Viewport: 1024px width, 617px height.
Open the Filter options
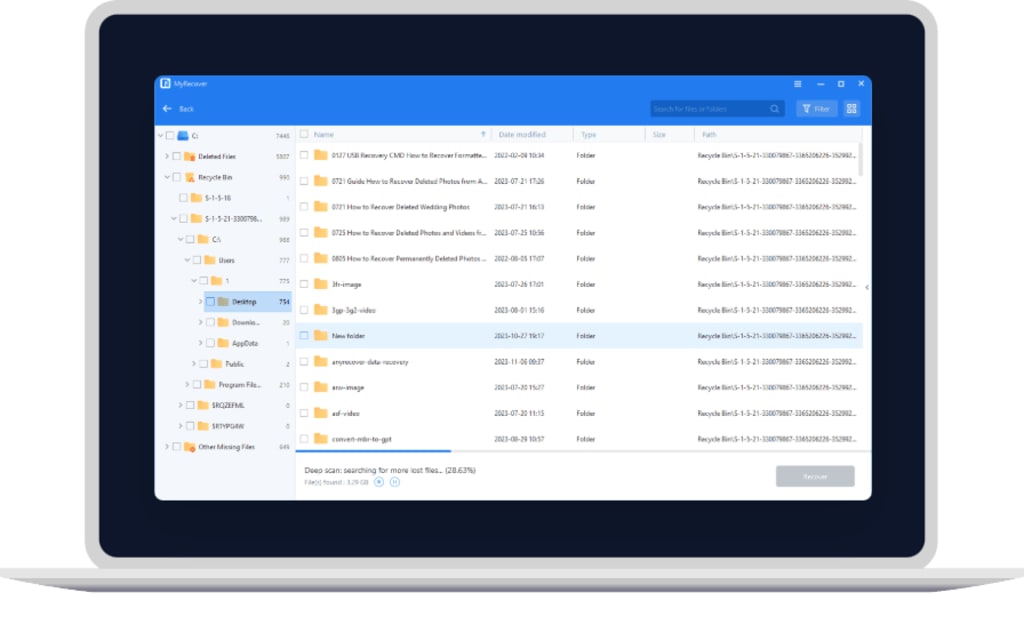click(816, 108)
